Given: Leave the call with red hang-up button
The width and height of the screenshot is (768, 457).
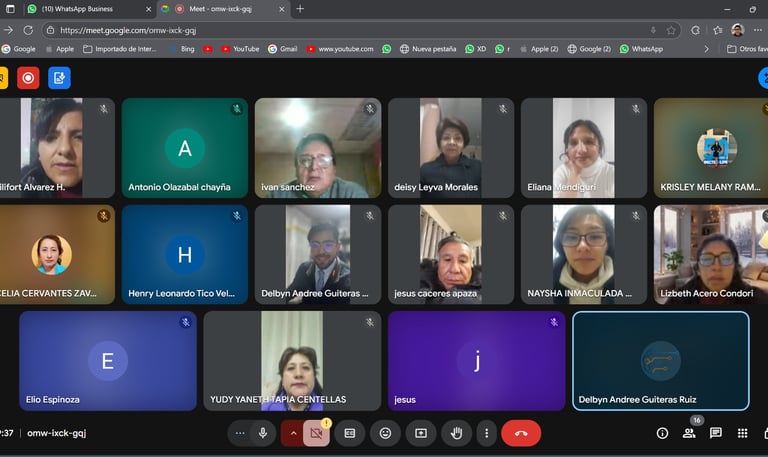Looking at the screenshot, I should (521, 433).
